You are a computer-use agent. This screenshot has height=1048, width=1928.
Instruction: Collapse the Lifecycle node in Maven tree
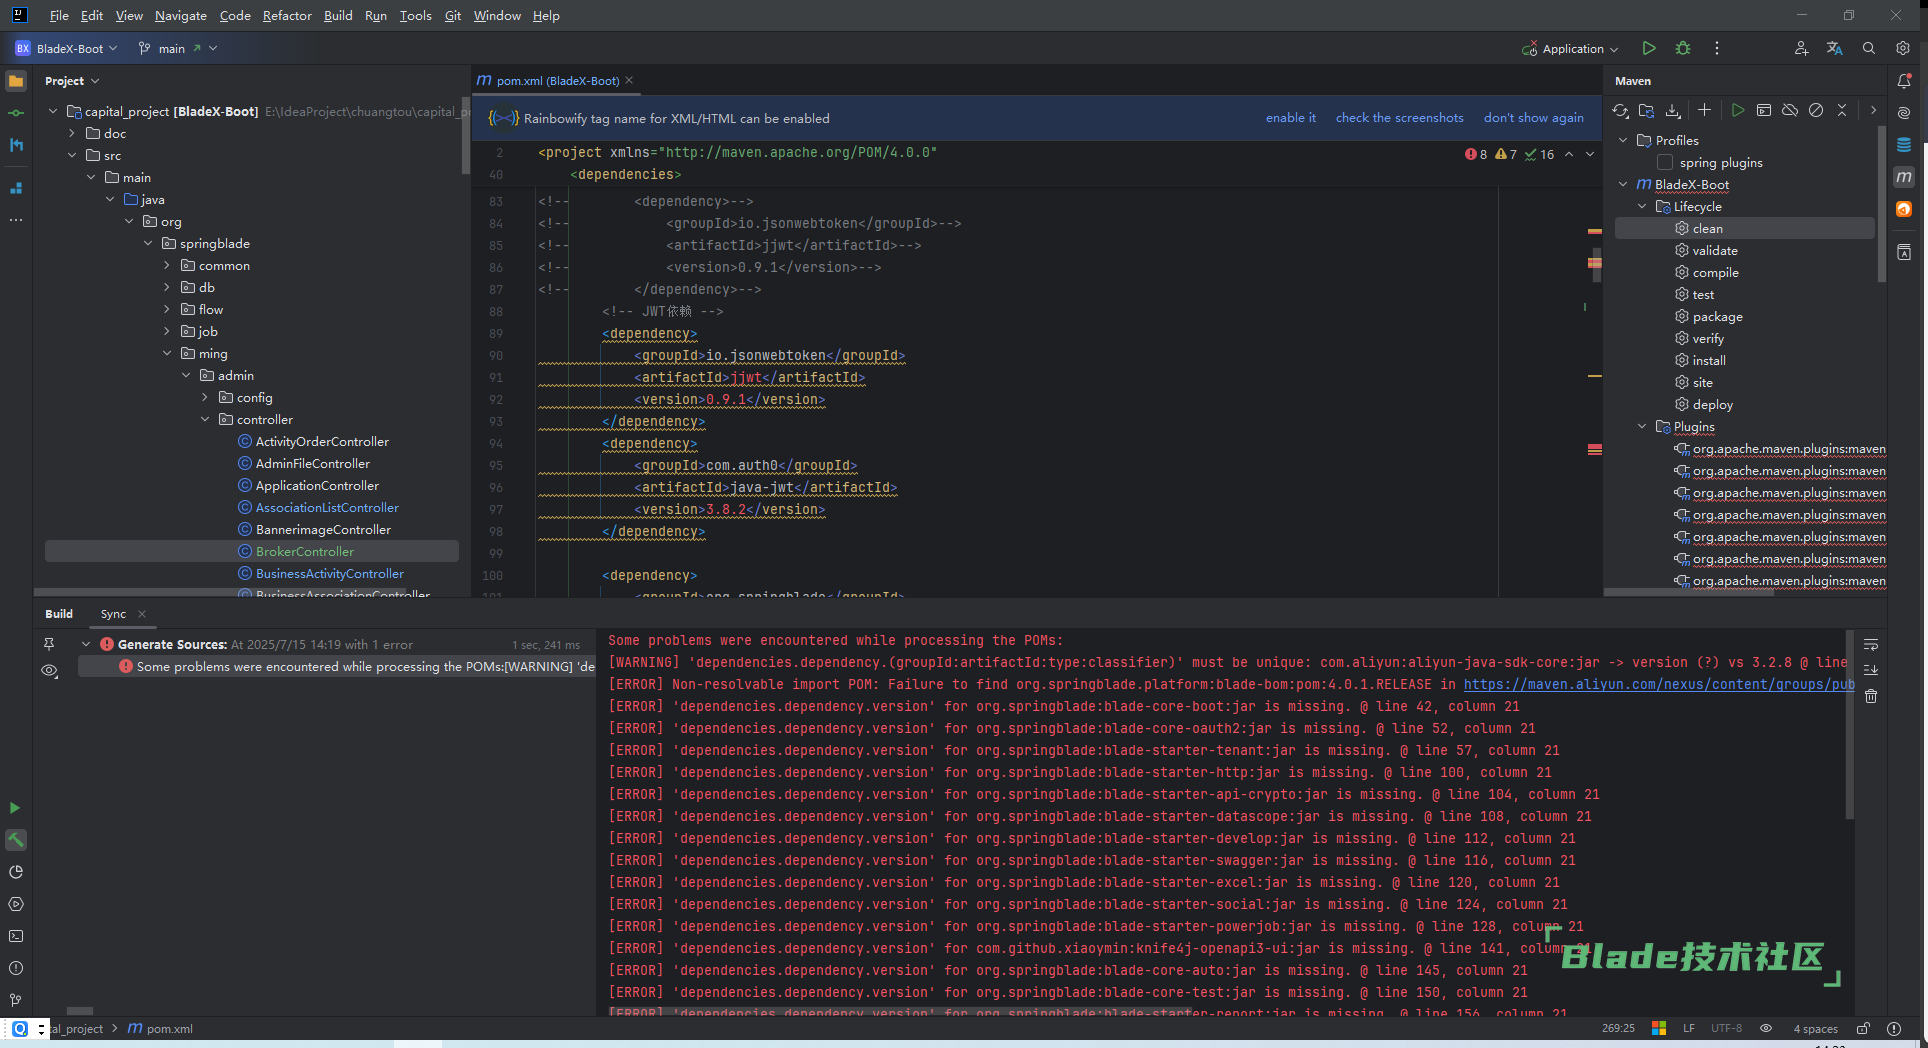click(1642, 206)
